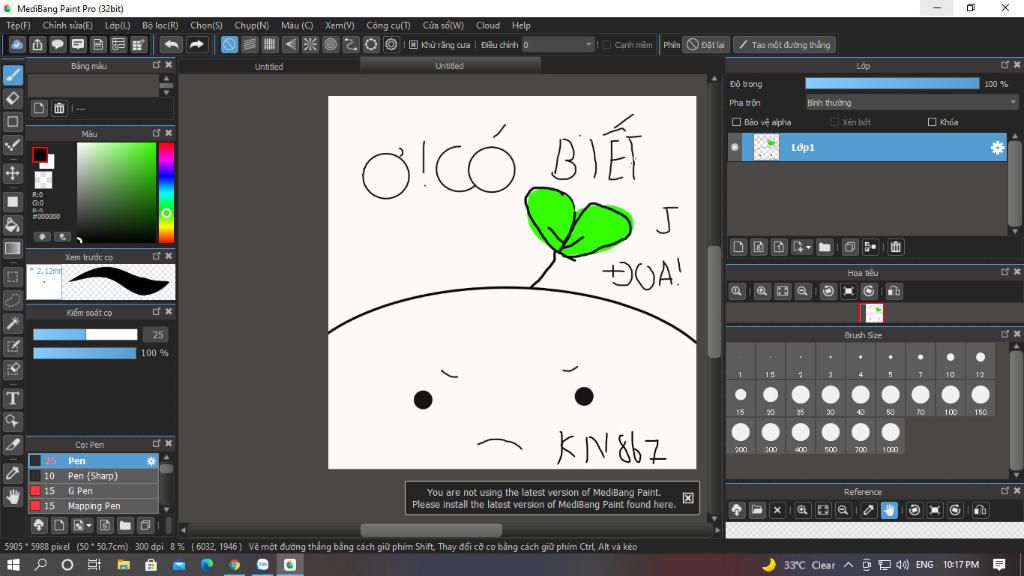Adjust brush size slider at 25
The height and width of the screenshot is (576, 1024).
pyautogui.click(x=86, y=334)
